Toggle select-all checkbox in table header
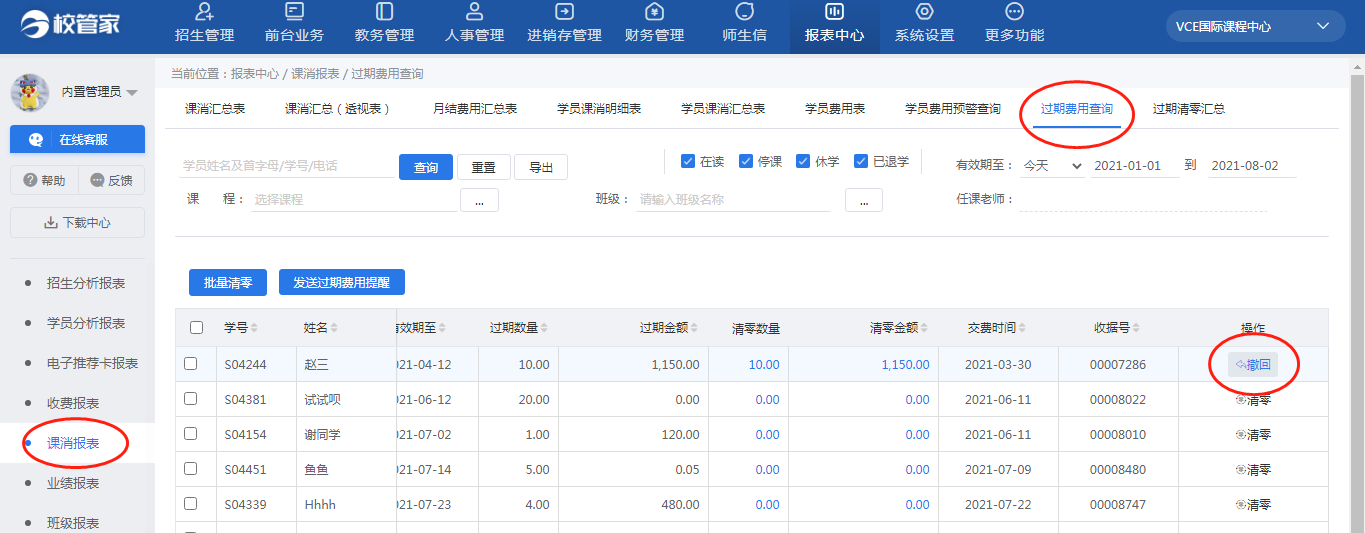The width and height of the screenshot is (1365, 533). pyautogui.click(x=196, y=327)
